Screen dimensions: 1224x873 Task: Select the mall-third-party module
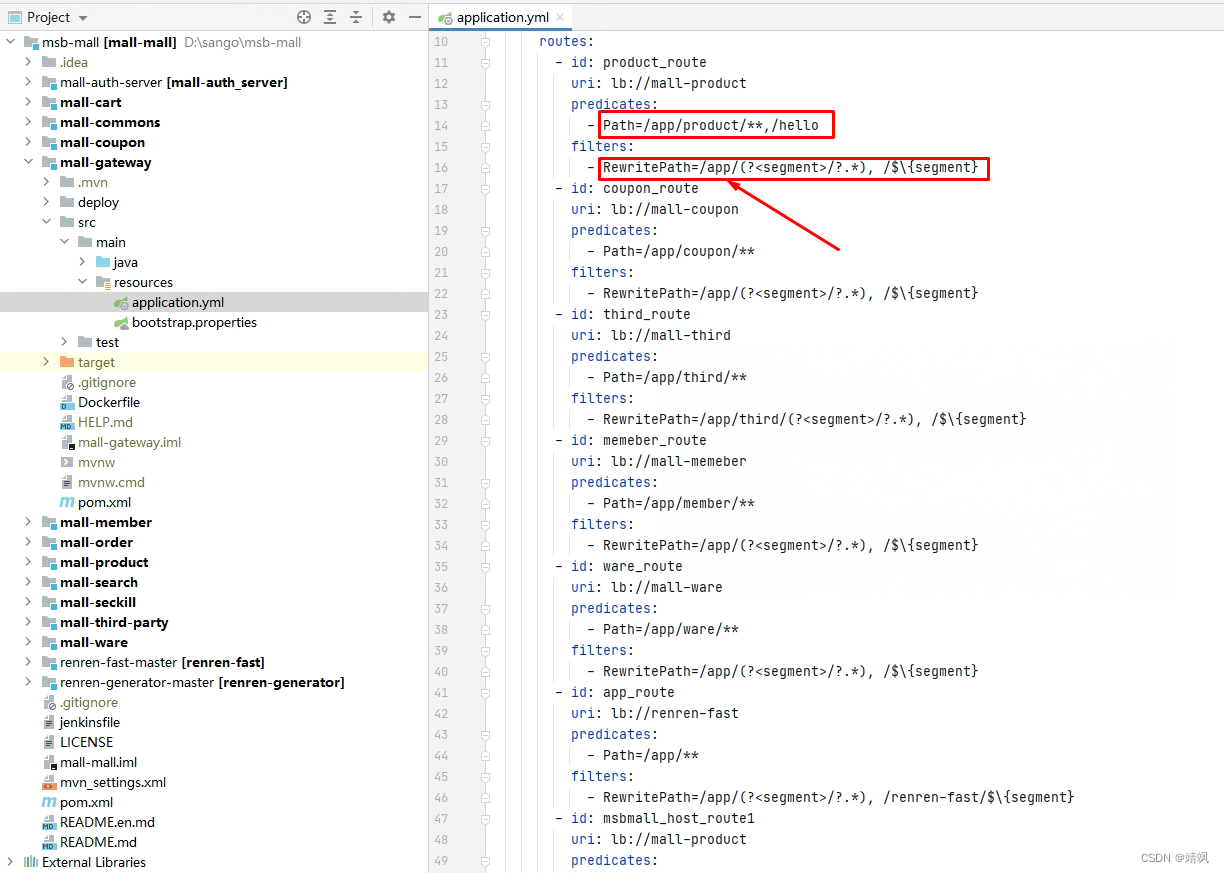114,622
